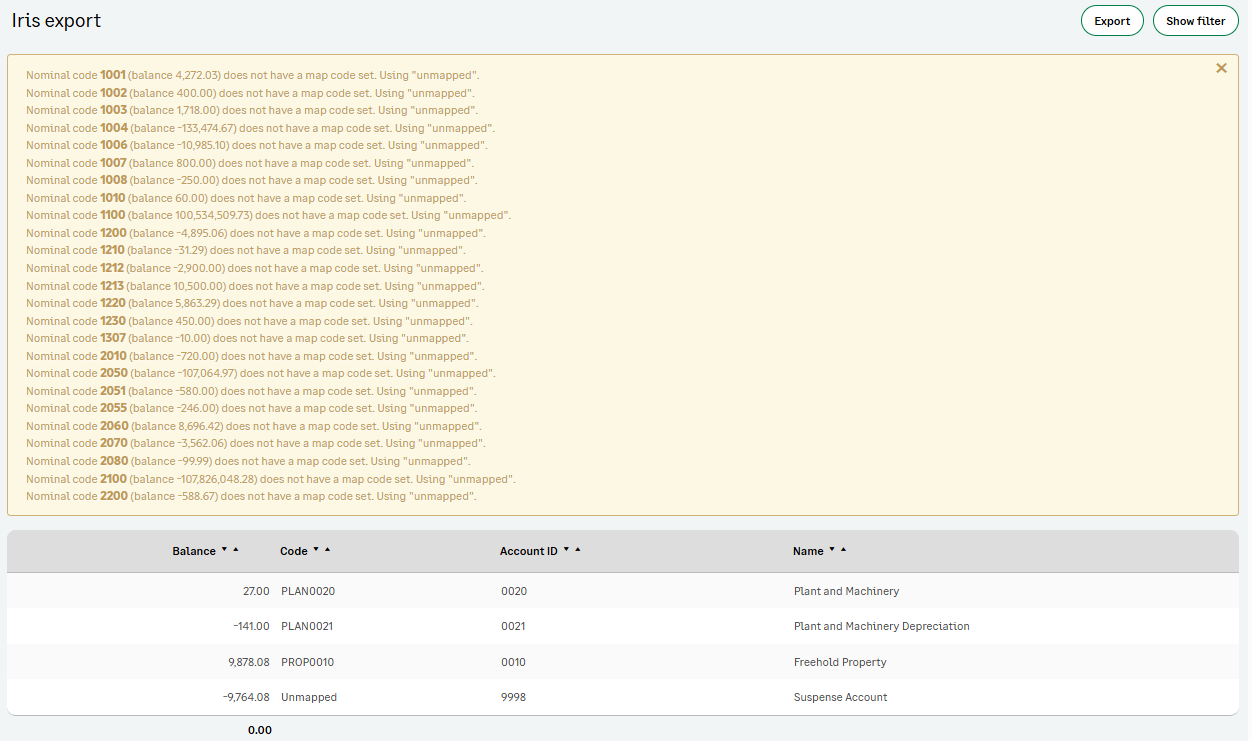1252x741 pixels.
Task: Click the -141.00 balance value
Action: tap(252, 626)
